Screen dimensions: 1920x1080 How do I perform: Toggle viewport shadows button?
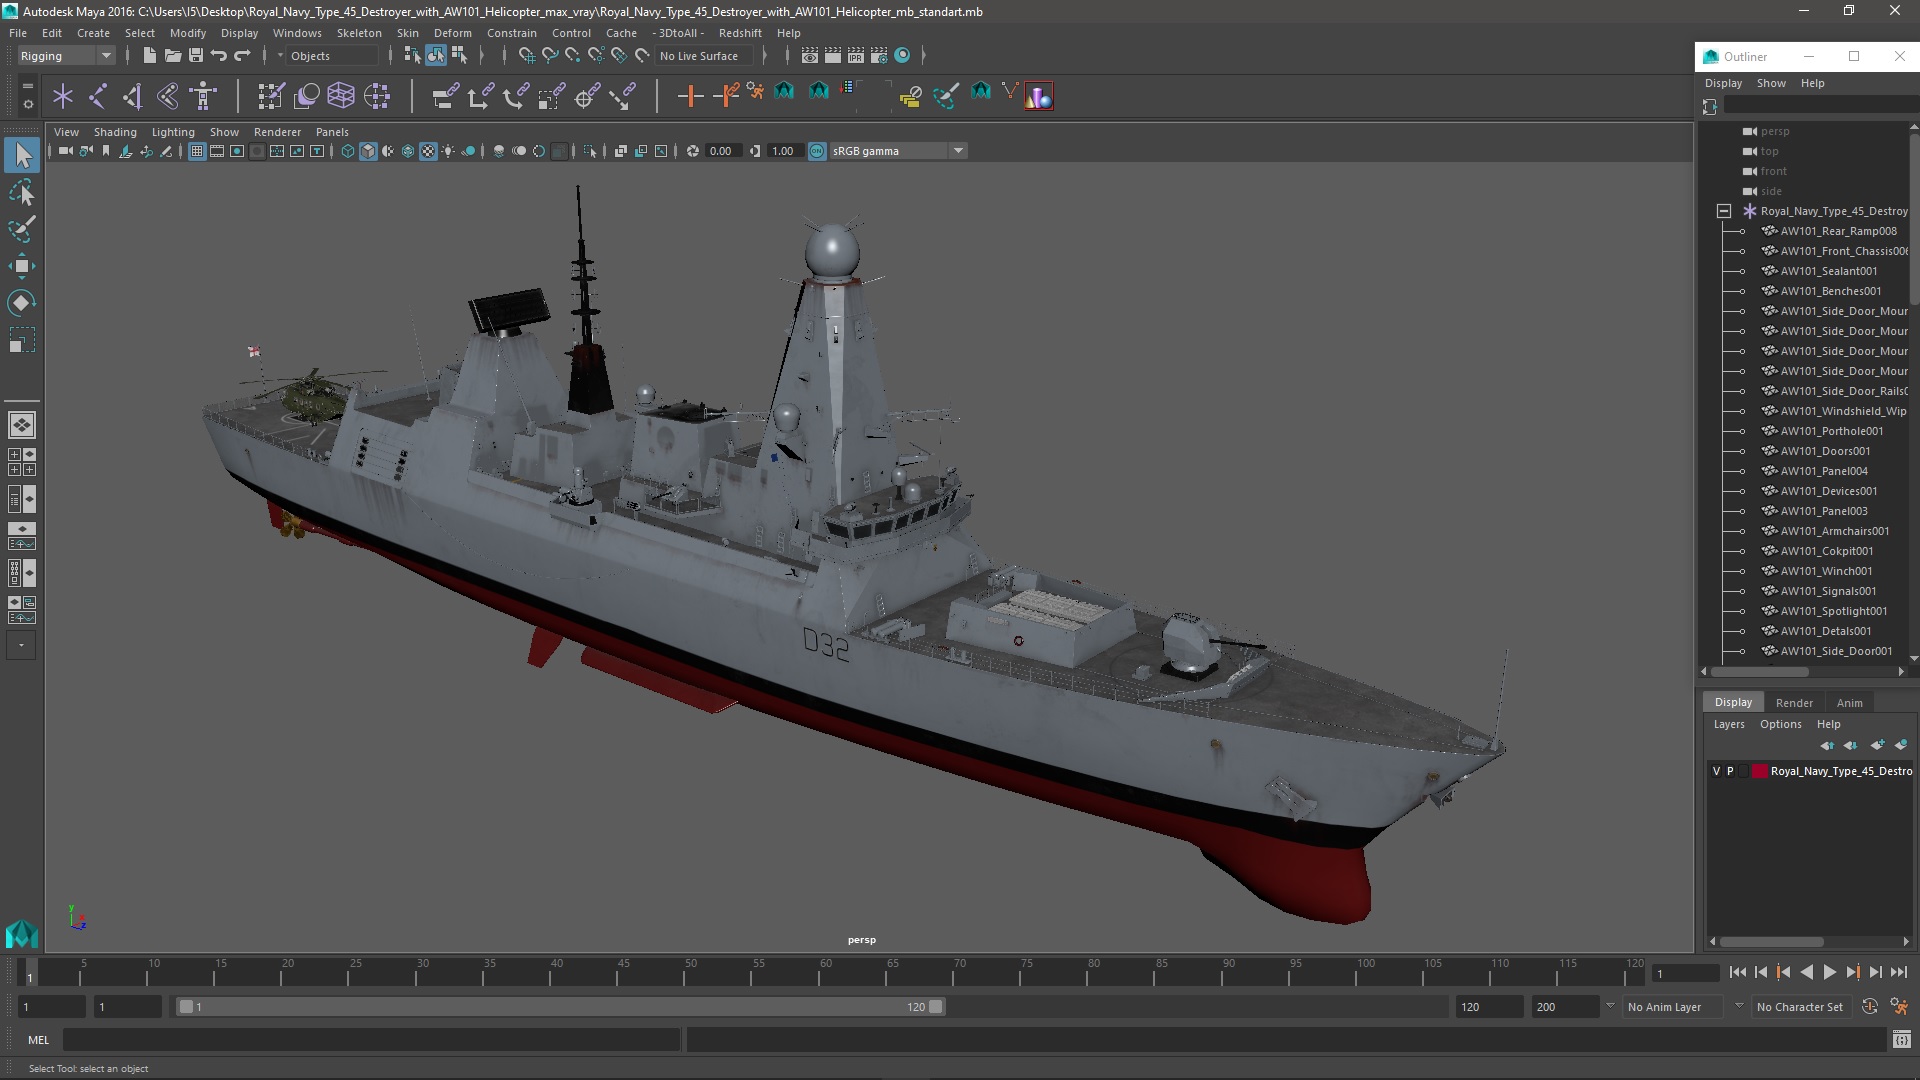coord(469,151)
